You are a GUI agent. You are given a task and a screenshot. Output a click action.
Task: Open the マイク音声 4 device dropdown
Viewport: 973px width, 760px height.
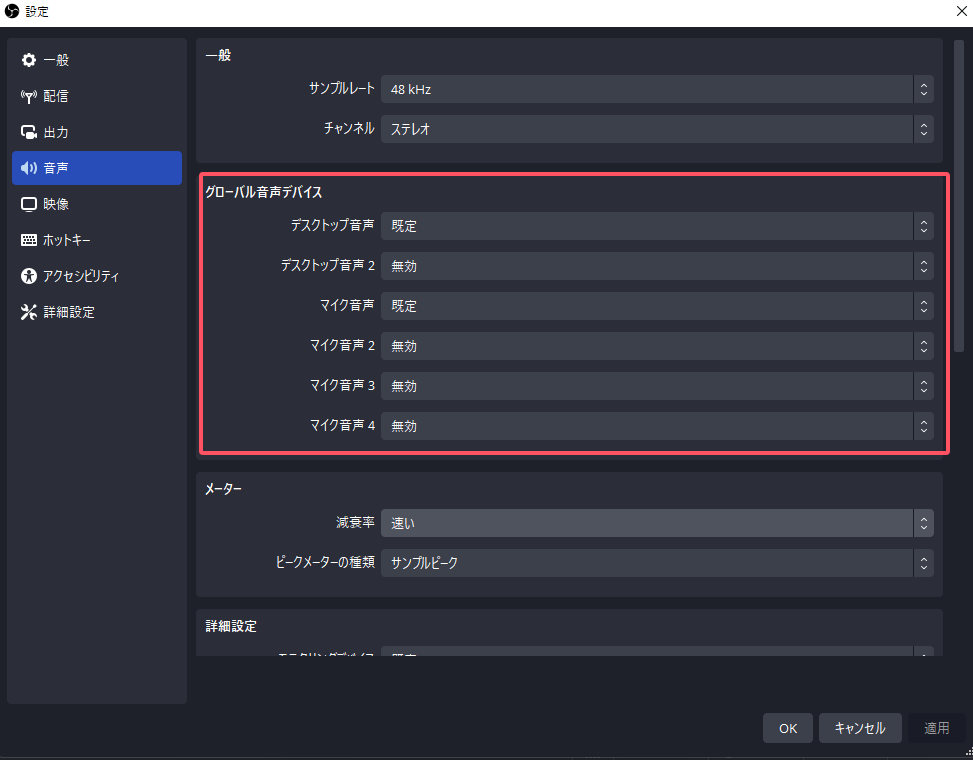[656, 426]
